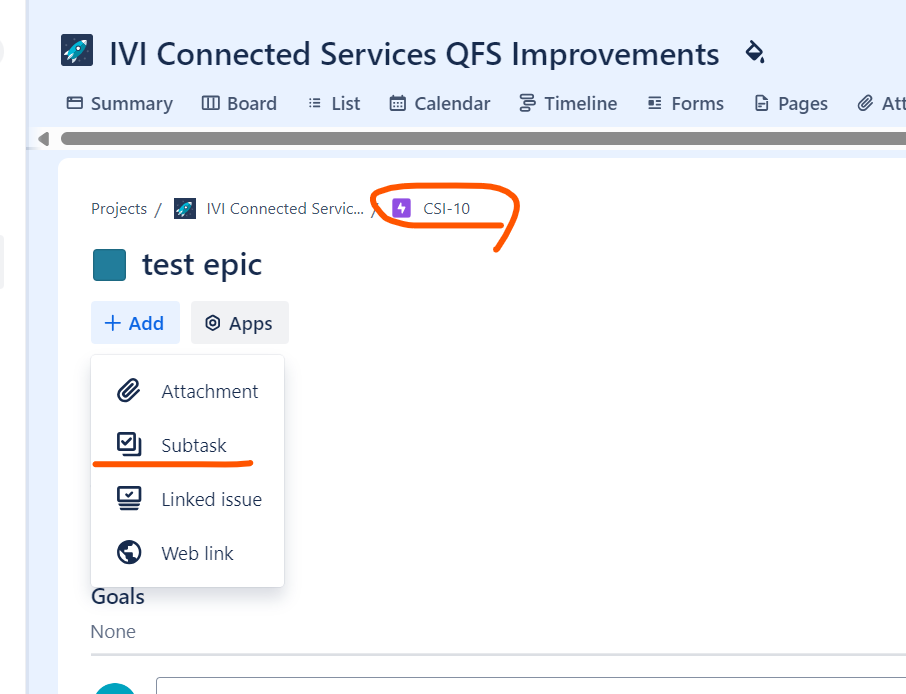Click the paperclip Attachment icon
Viewport: 906px width, 694px height.
point(129,391)
